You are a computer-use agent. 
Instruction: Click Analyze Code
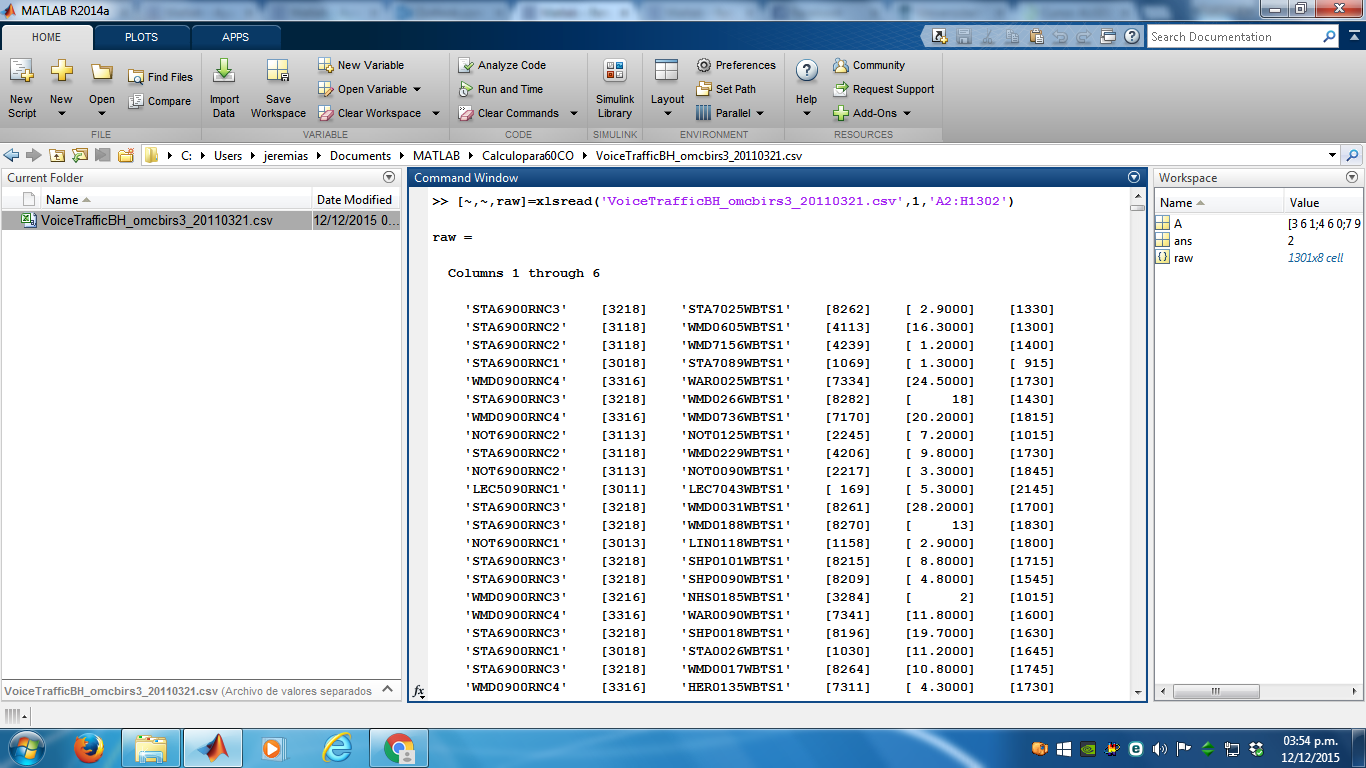(502, 65)
